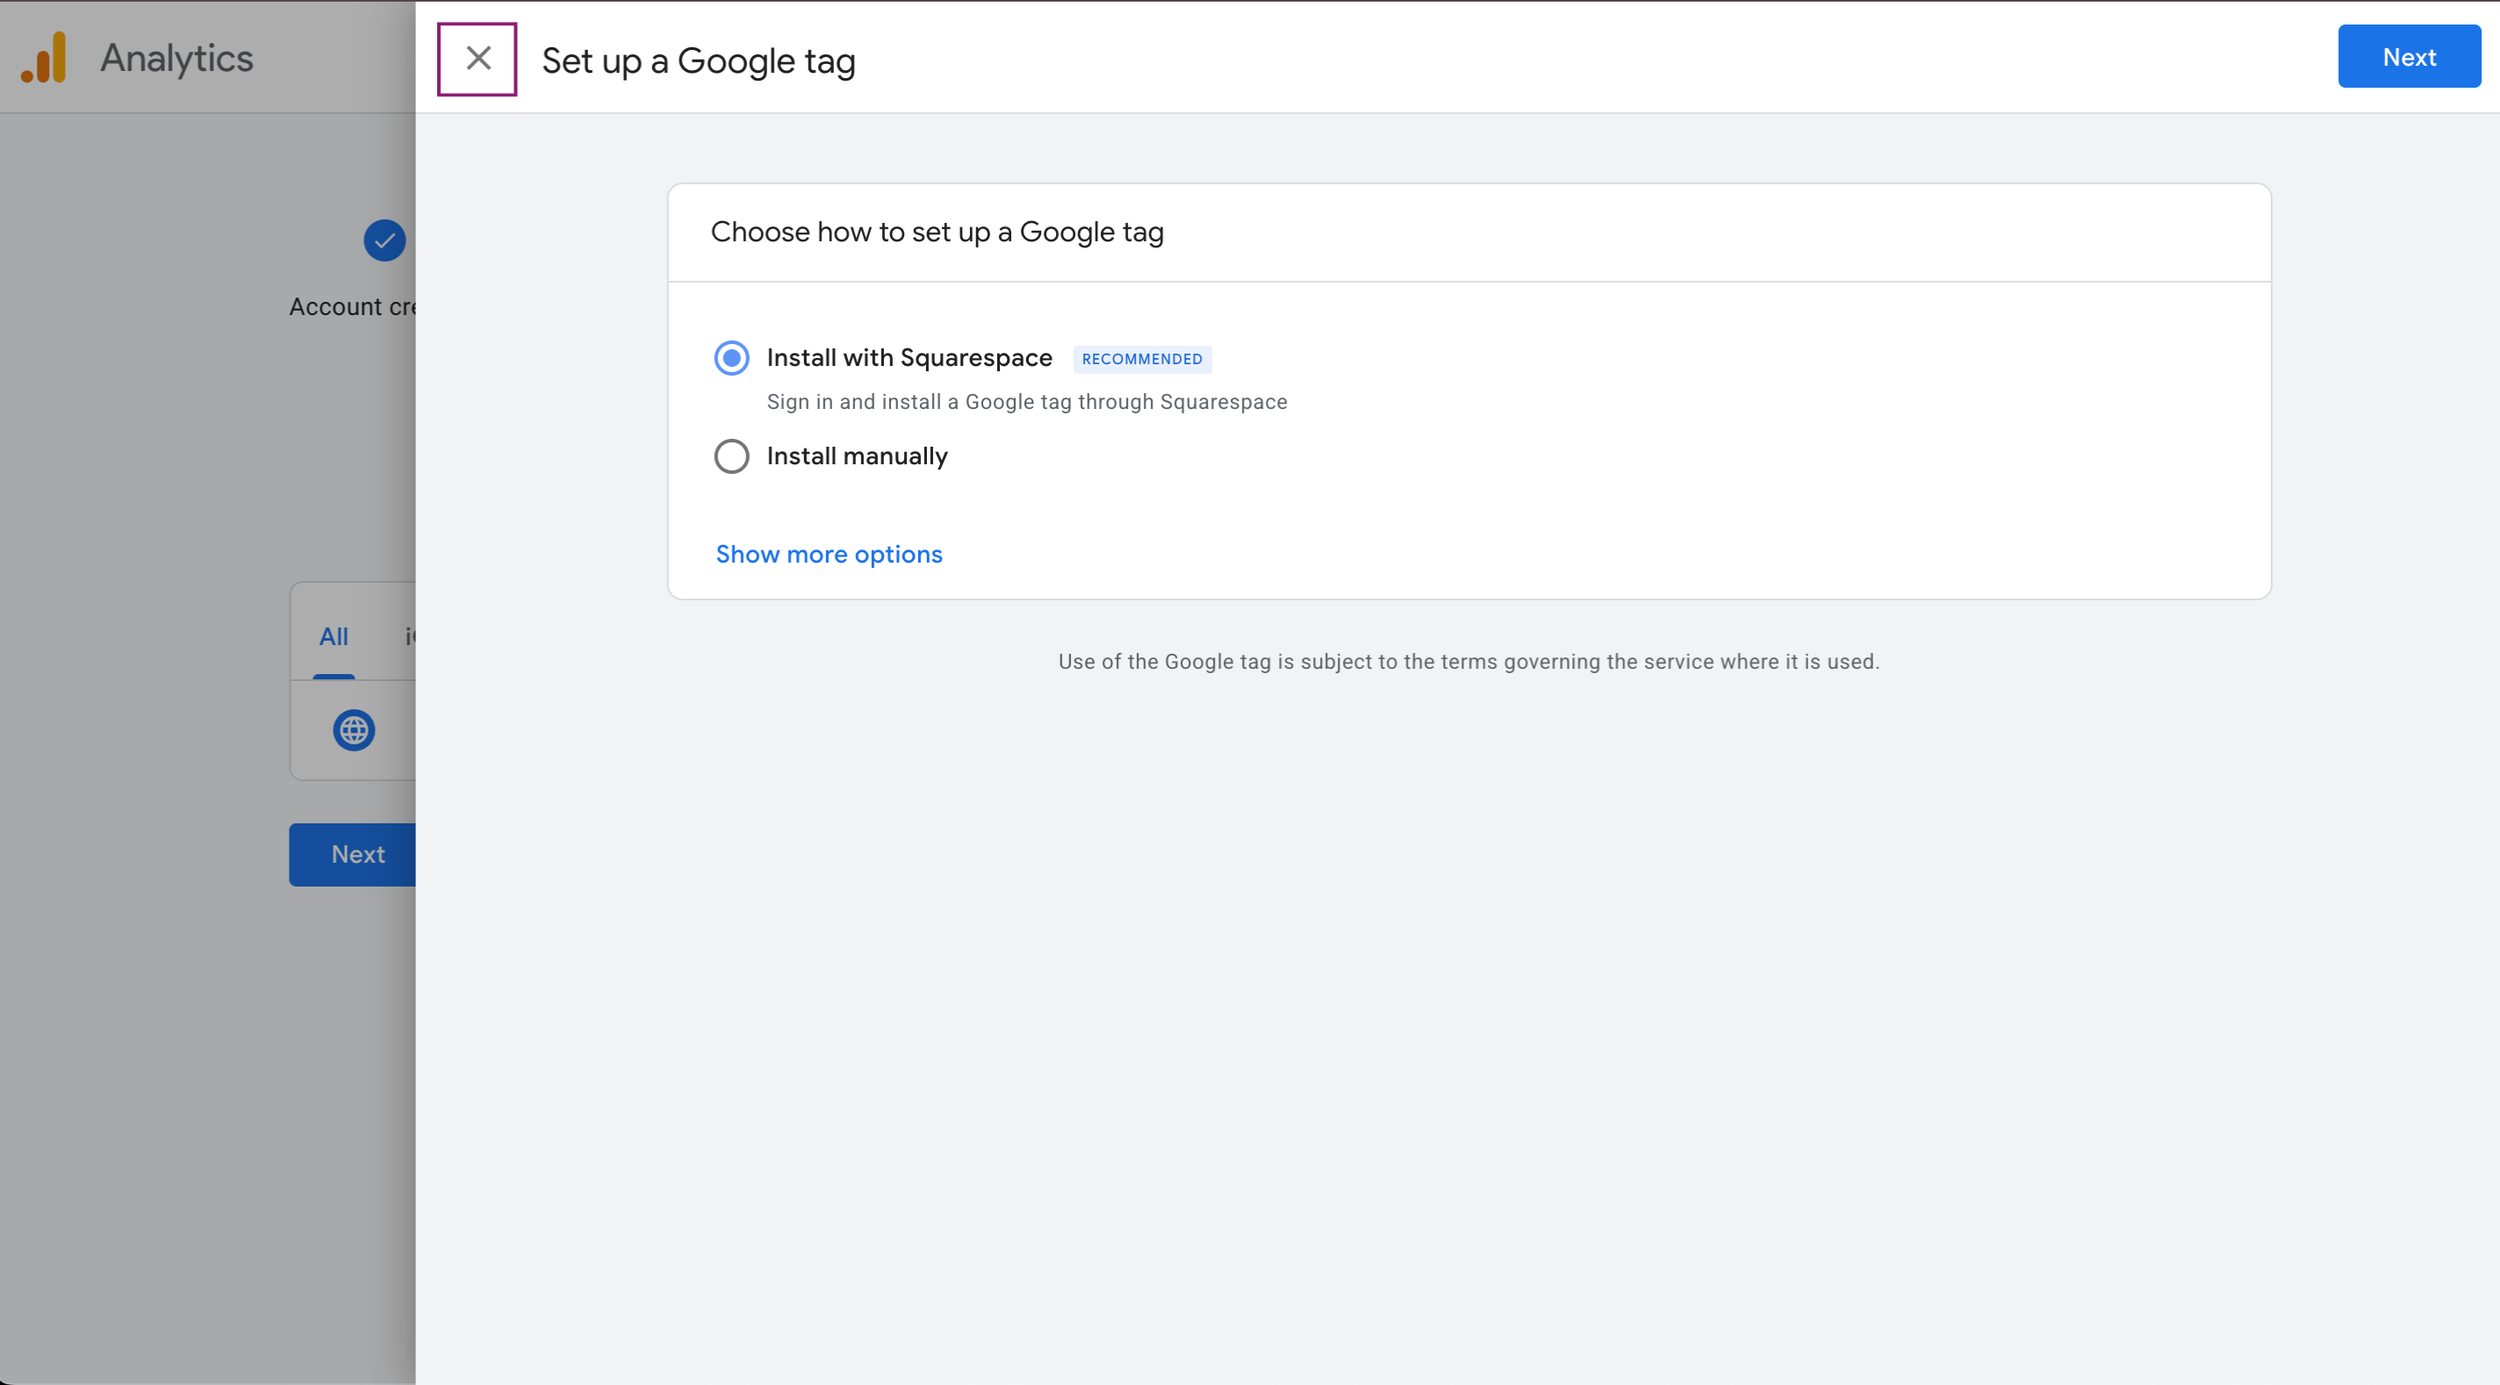Switch to the All platforms tab

click(x=333, y=636)
